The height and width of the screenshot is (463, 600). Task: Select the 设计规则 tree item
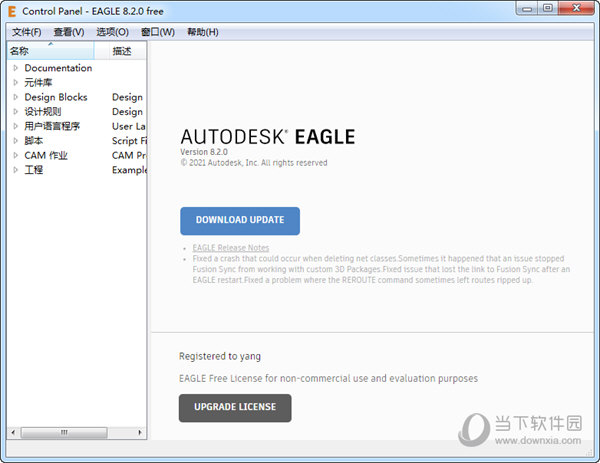click(43, 112)
